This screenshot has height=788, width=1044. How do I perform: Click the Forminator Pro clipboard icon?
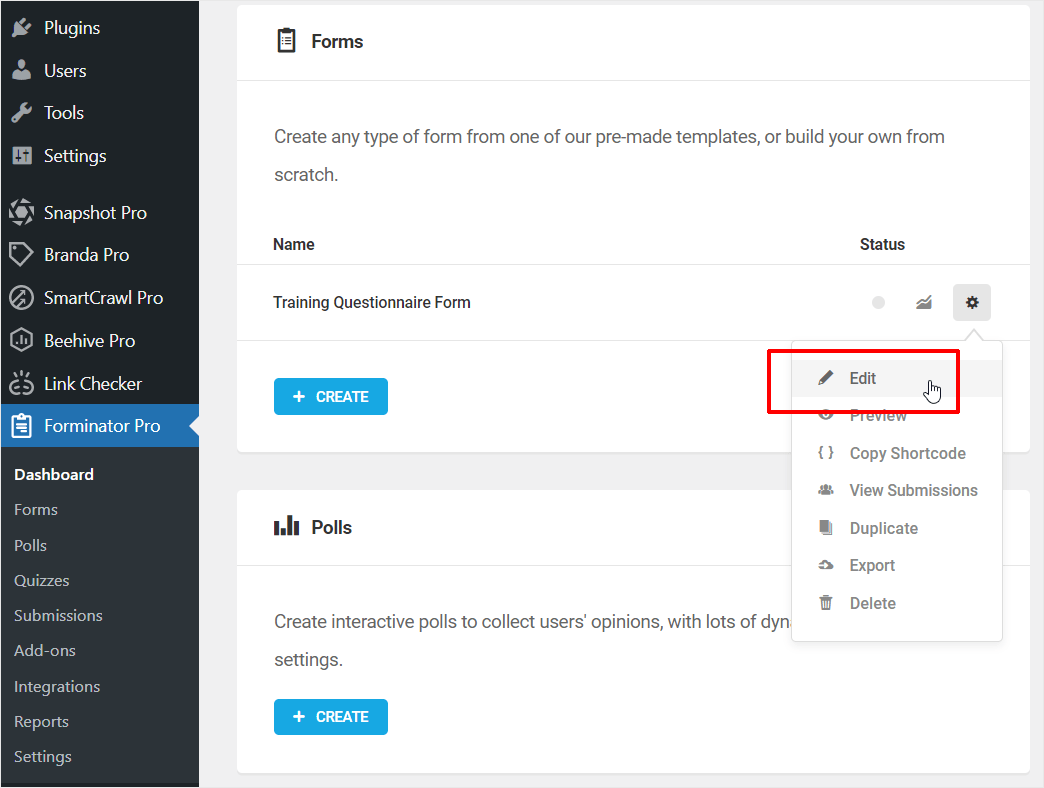click(21, 426)
